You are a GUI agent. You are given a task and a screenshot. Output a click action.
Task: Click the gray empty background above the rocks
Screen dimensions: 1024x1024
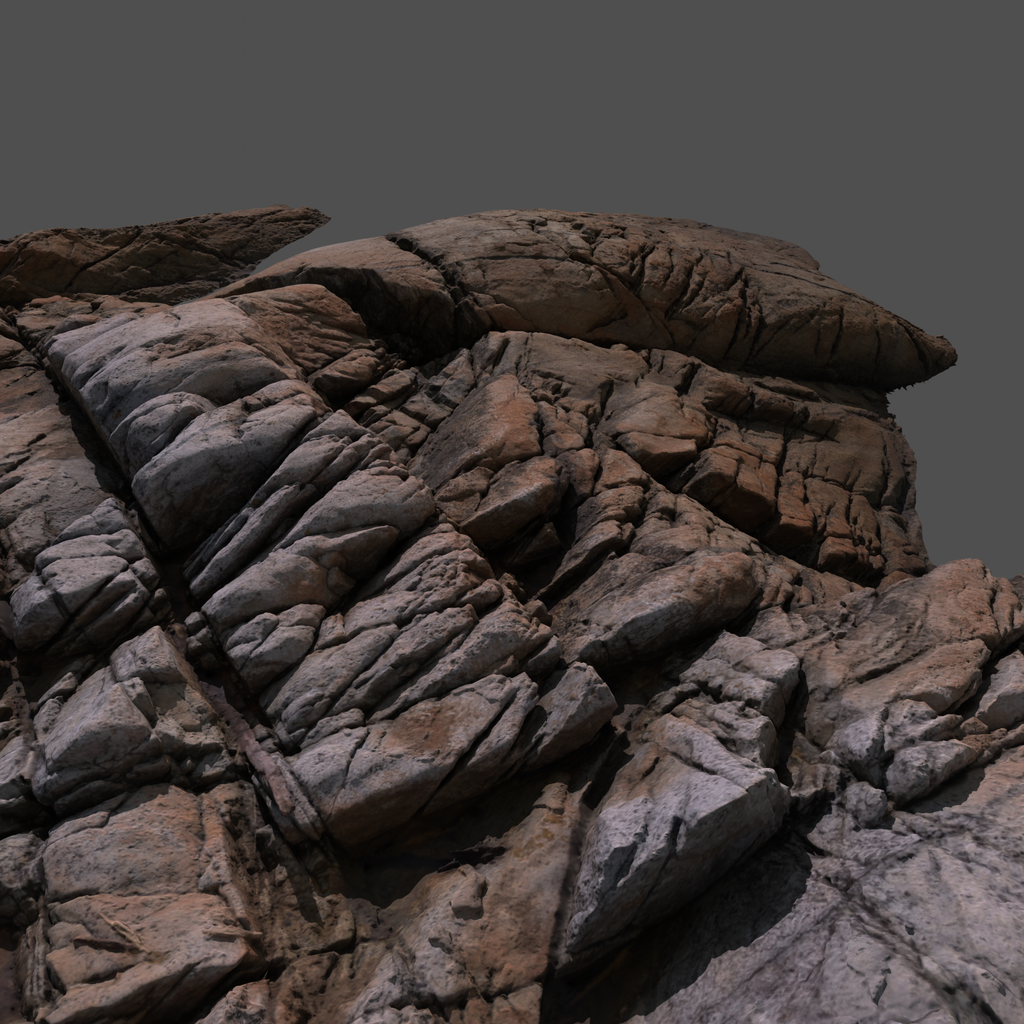pos(512,100)
